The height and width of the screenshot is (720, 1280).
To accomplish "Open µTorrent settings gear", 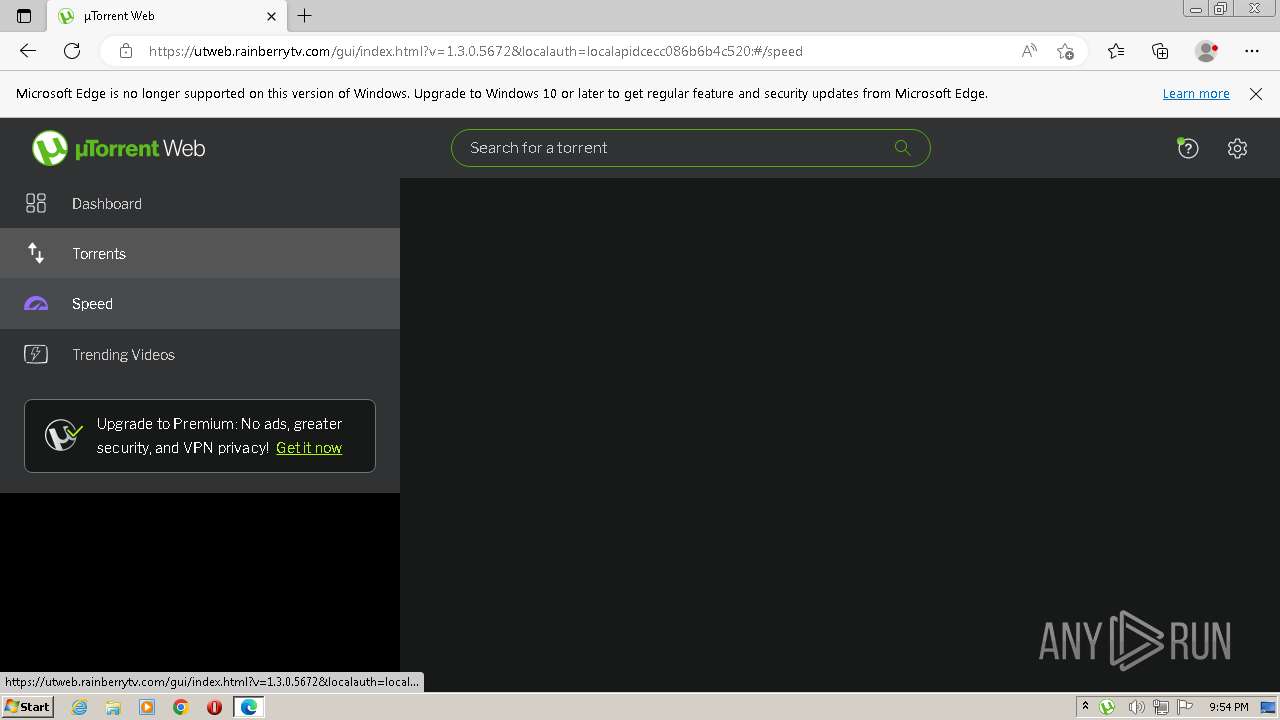I will [x=1237, y=148].
